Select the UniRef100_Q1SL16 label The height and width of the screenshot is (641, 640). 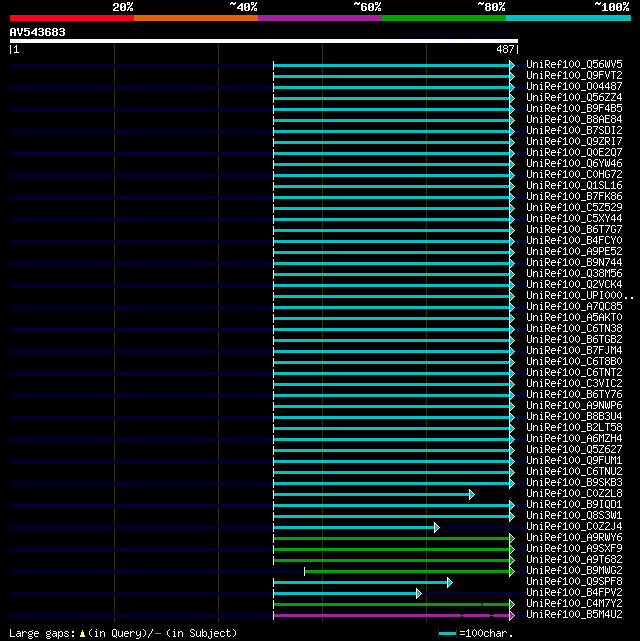[574, 186]
